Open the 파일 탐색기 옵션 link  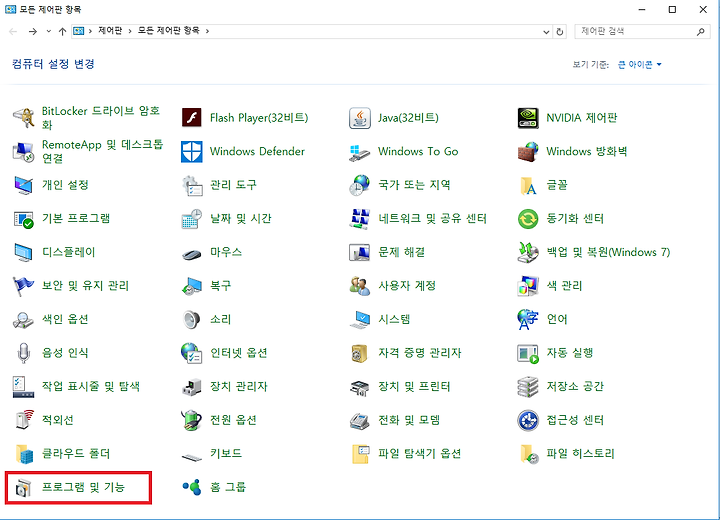[x=419, y=454]
